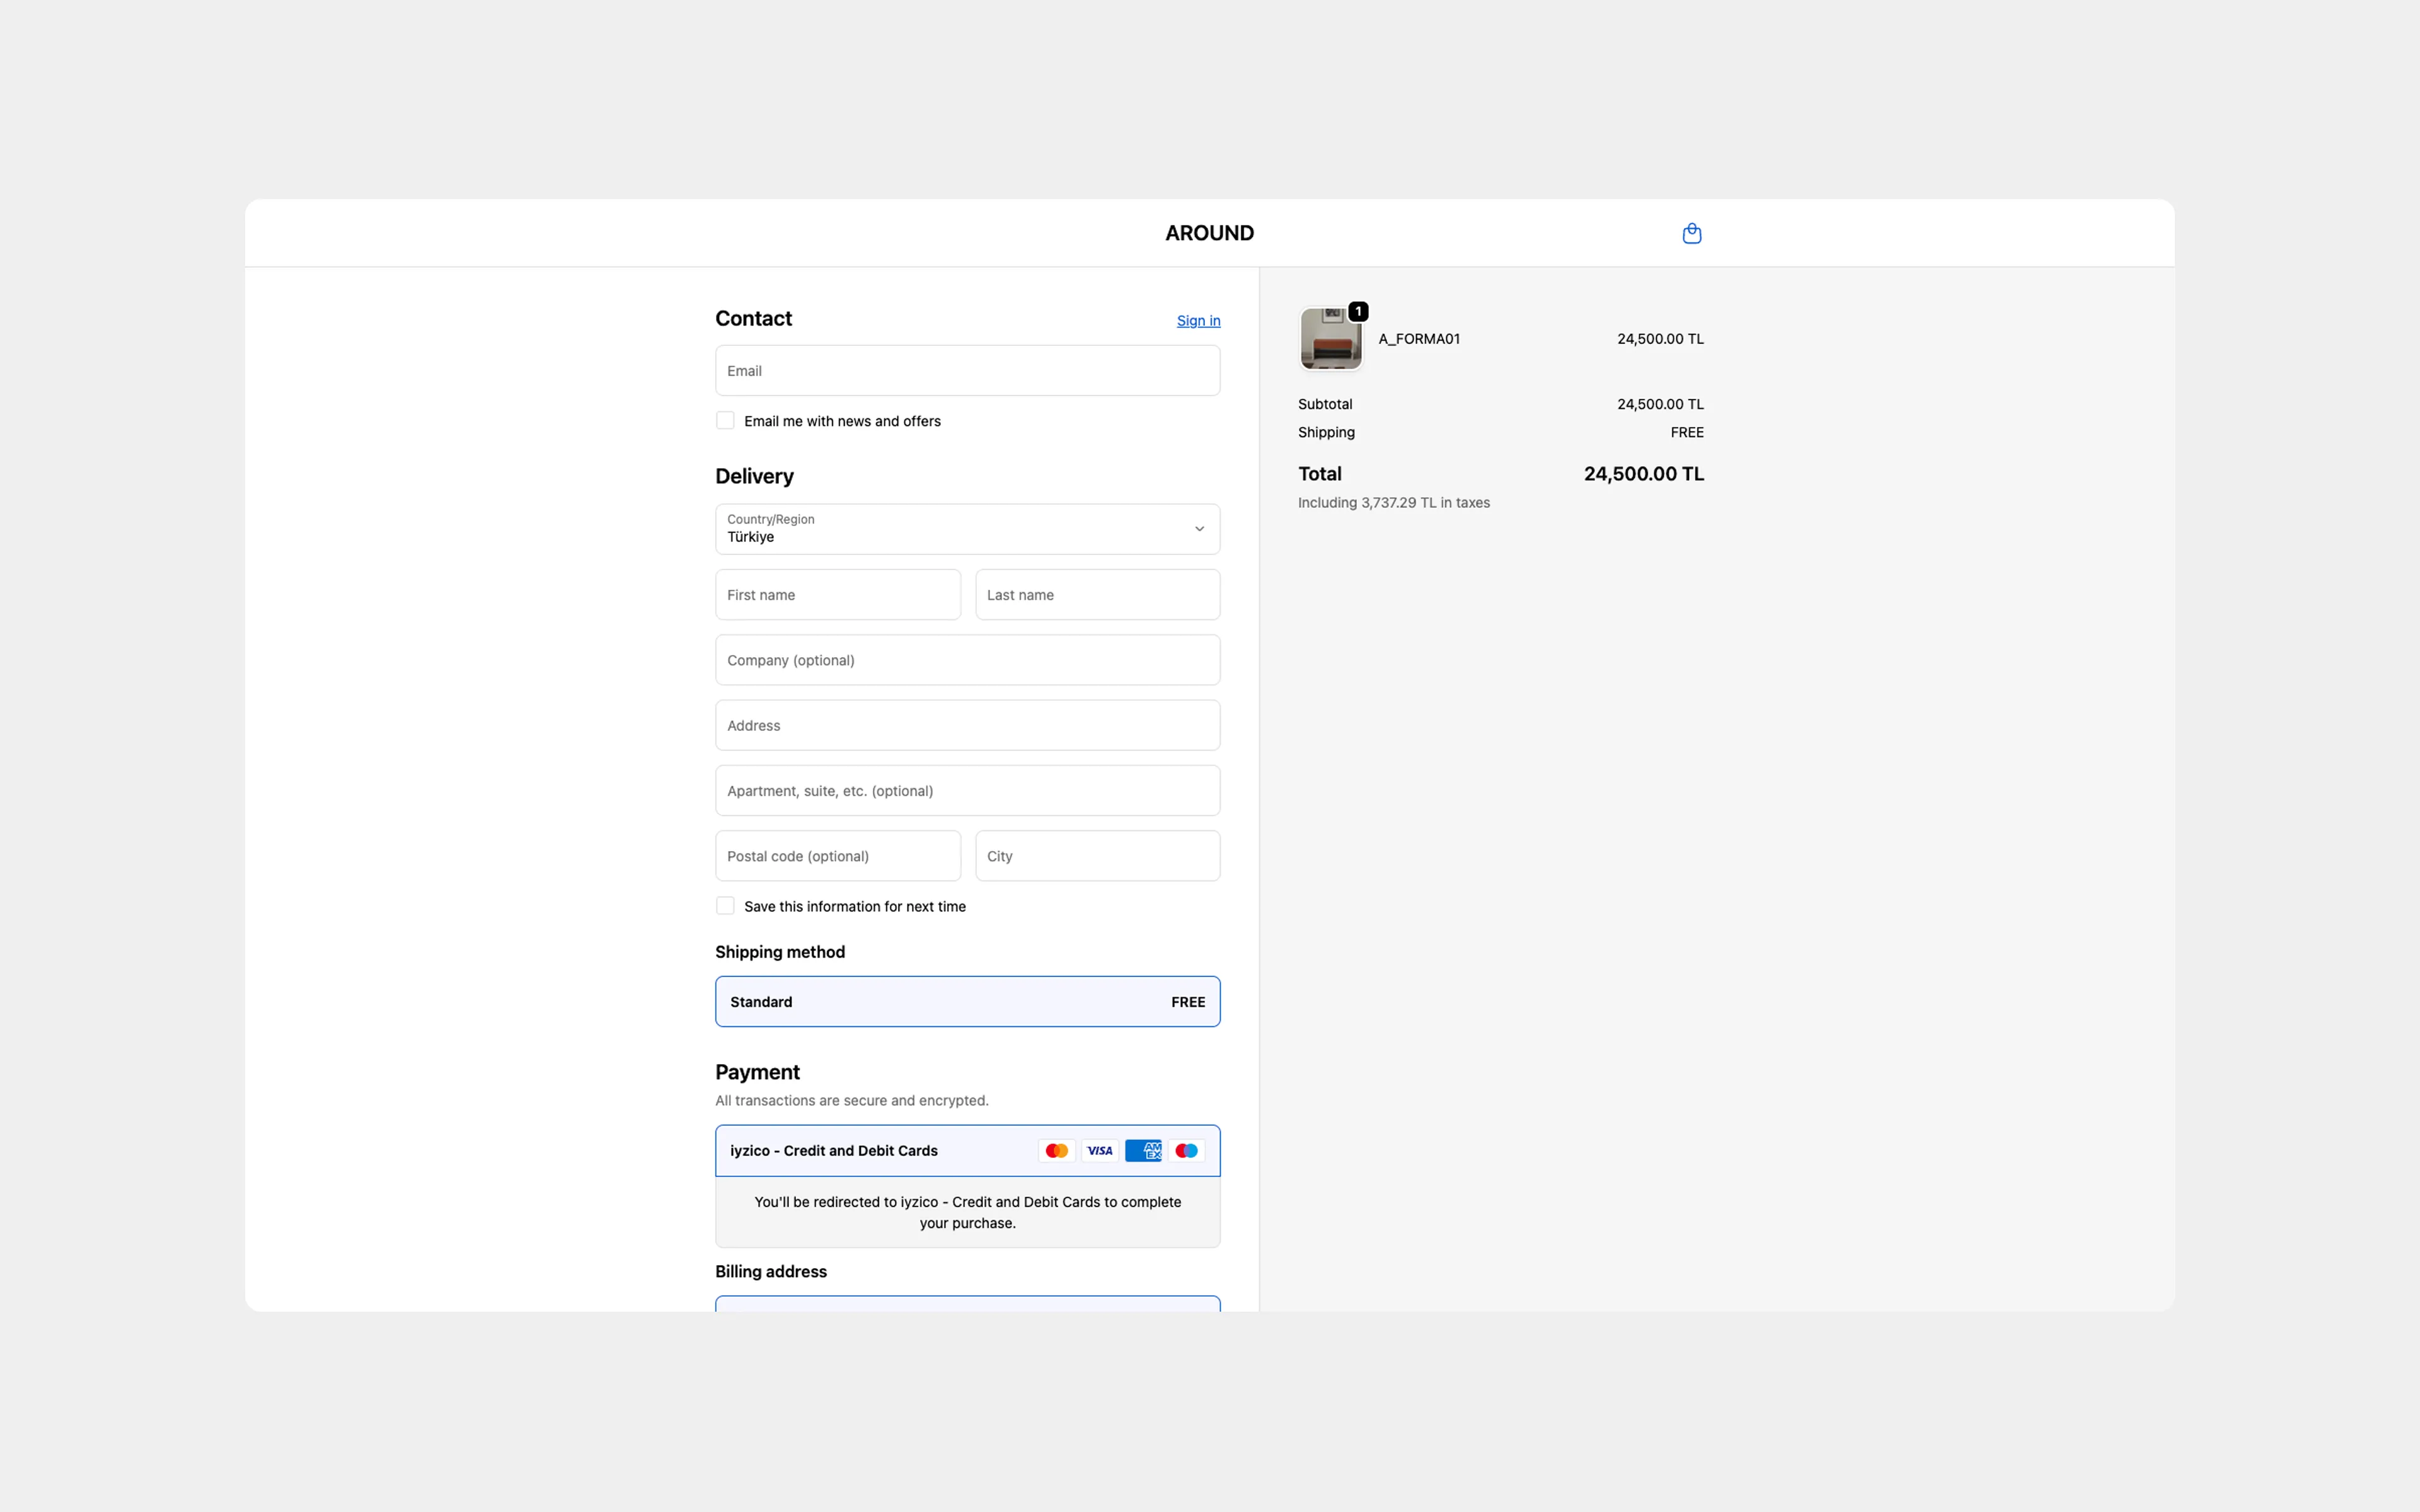Screen dimensions: 2420x1512
Task: Click the Billing address heading
Action: [771, 1272]
